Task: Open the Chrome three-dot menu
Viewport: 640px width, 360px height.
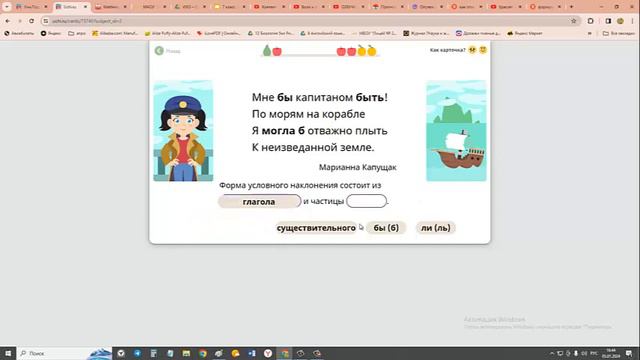Action: pos(633,21)
